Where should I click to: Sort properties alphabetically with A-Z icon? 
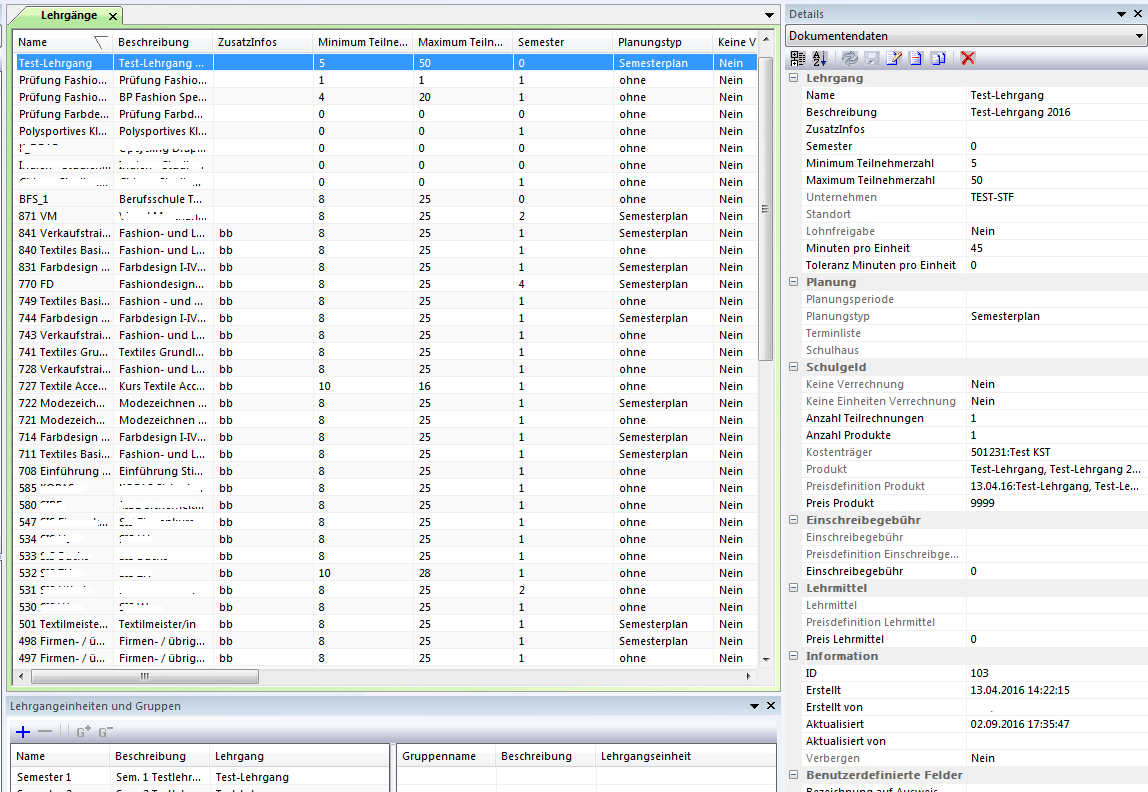pos(819,58)
